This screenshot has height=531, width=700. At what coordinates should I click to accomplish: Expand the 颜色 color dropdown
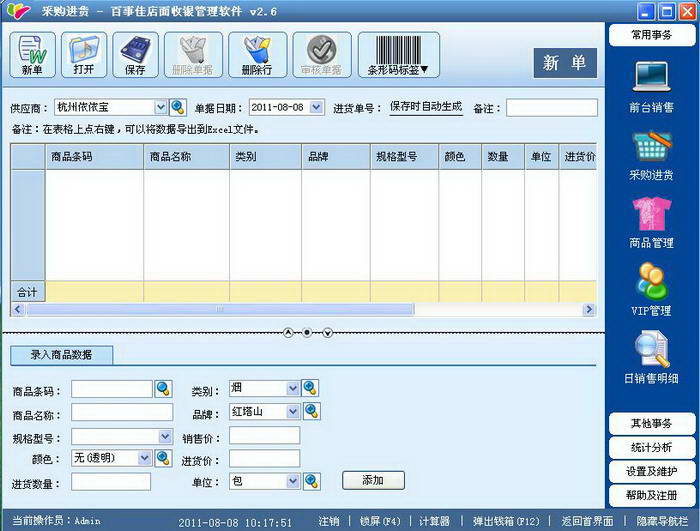pos(144,458)
